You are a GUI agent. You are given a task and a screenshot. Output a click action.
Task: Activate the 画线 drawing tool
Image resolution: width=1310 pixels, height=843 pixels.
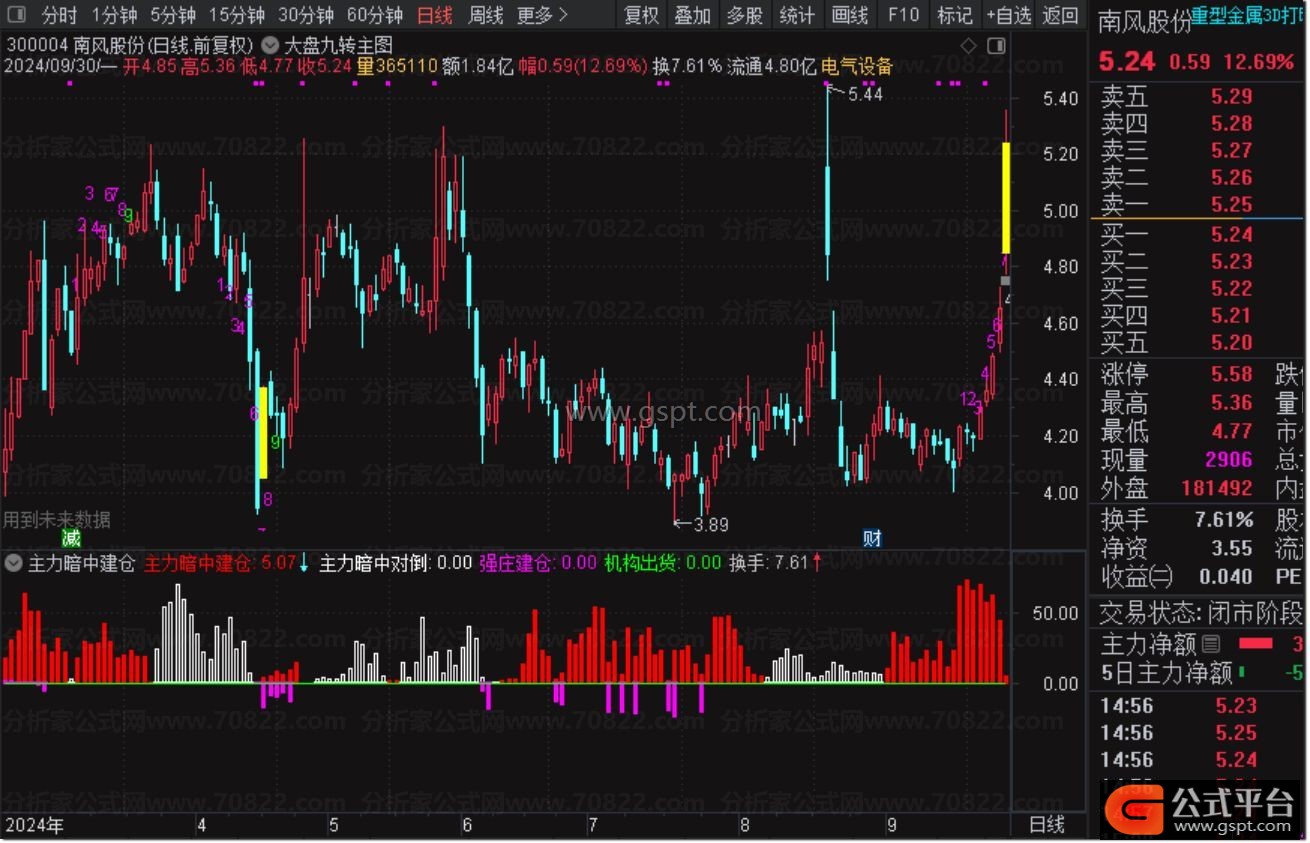point(850,15)
